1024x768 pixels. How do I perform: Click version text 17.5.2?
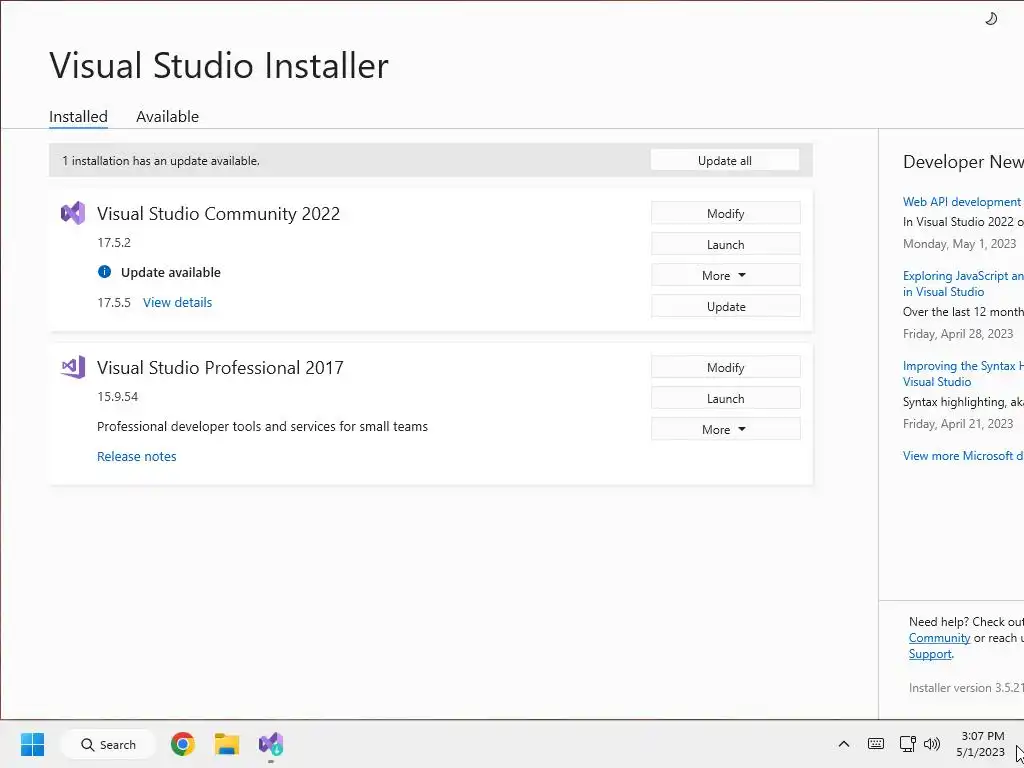tap(114, 242)
